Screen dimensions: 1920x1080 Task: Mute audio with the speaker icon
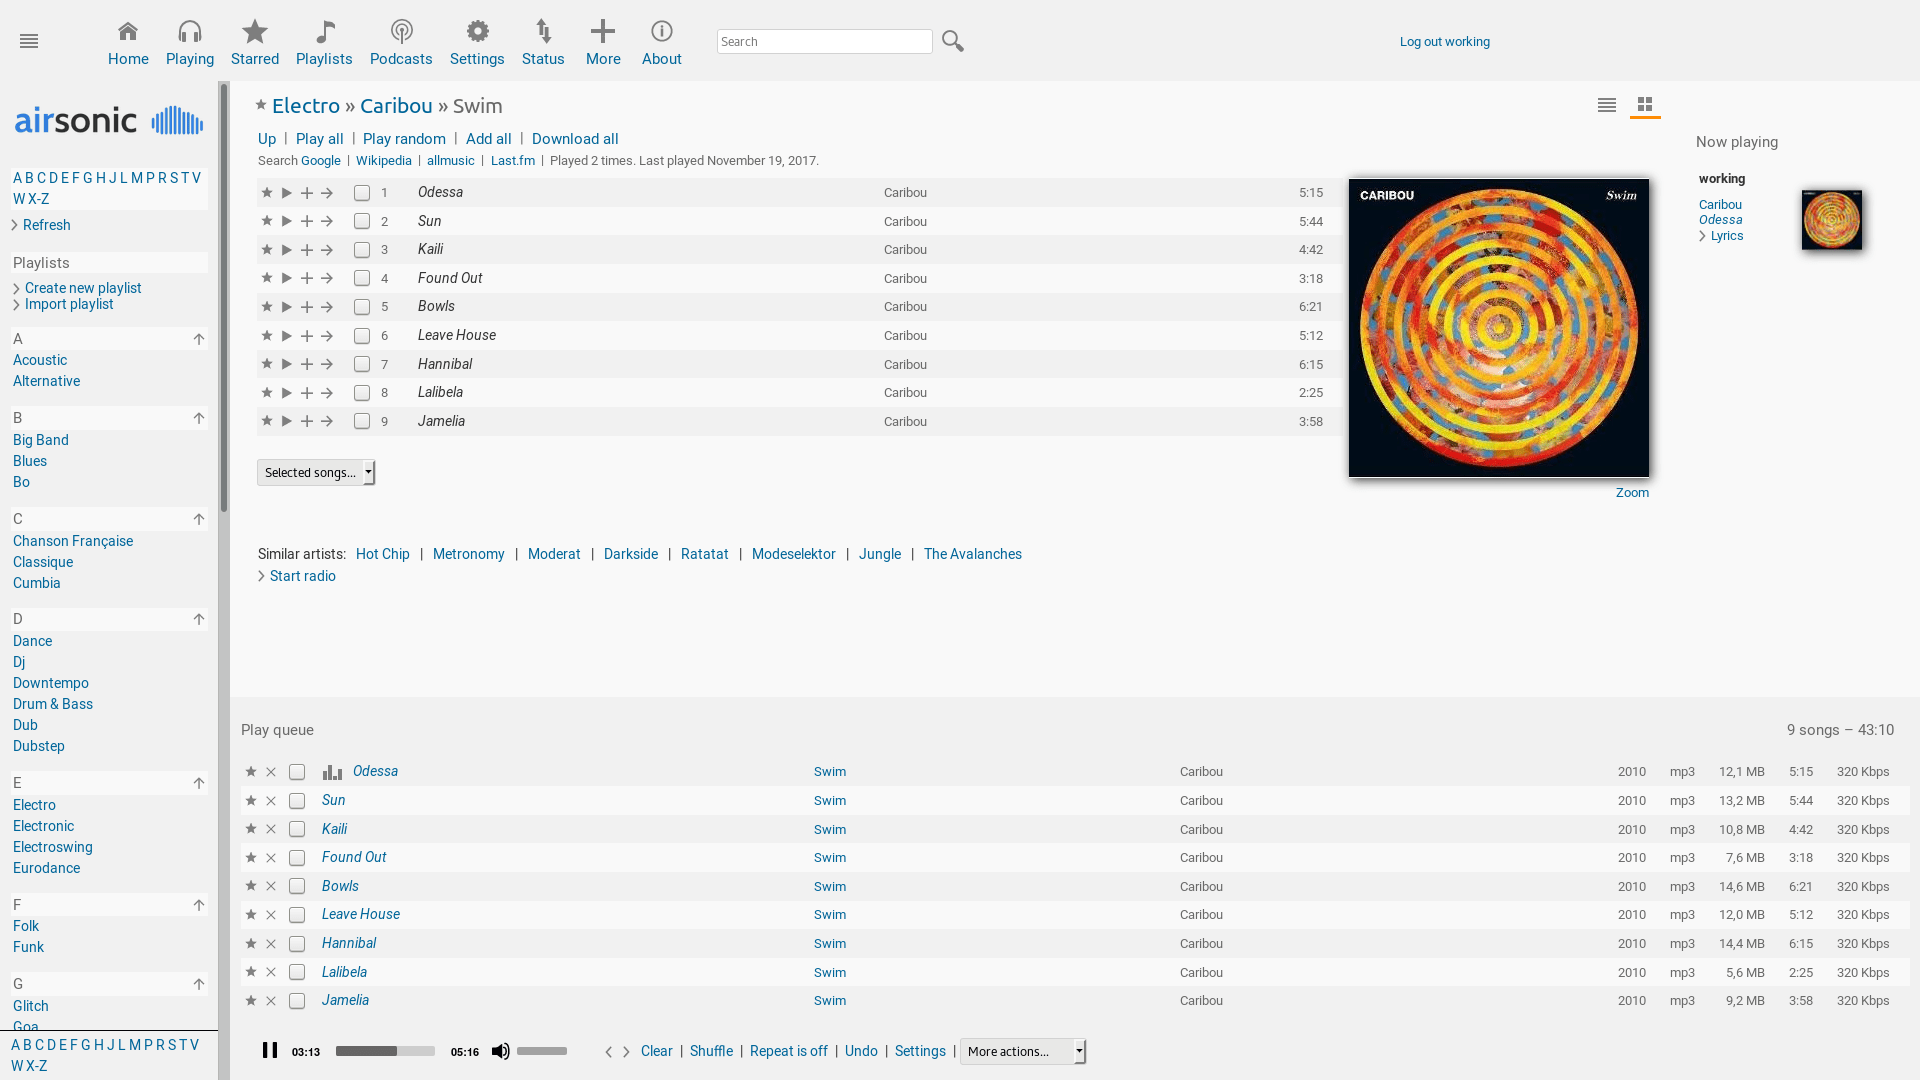(x=501, y=1051)
